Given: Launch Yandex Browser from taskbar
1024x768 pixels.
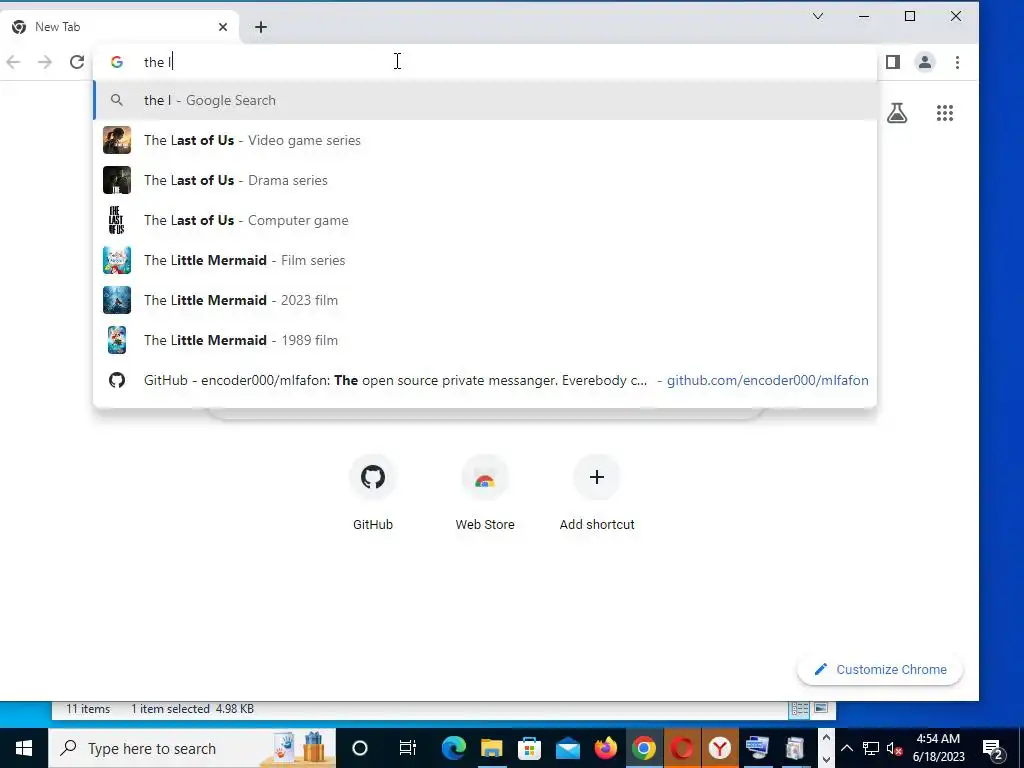Looking at the screenshot, I should click(x=720, y=748).
